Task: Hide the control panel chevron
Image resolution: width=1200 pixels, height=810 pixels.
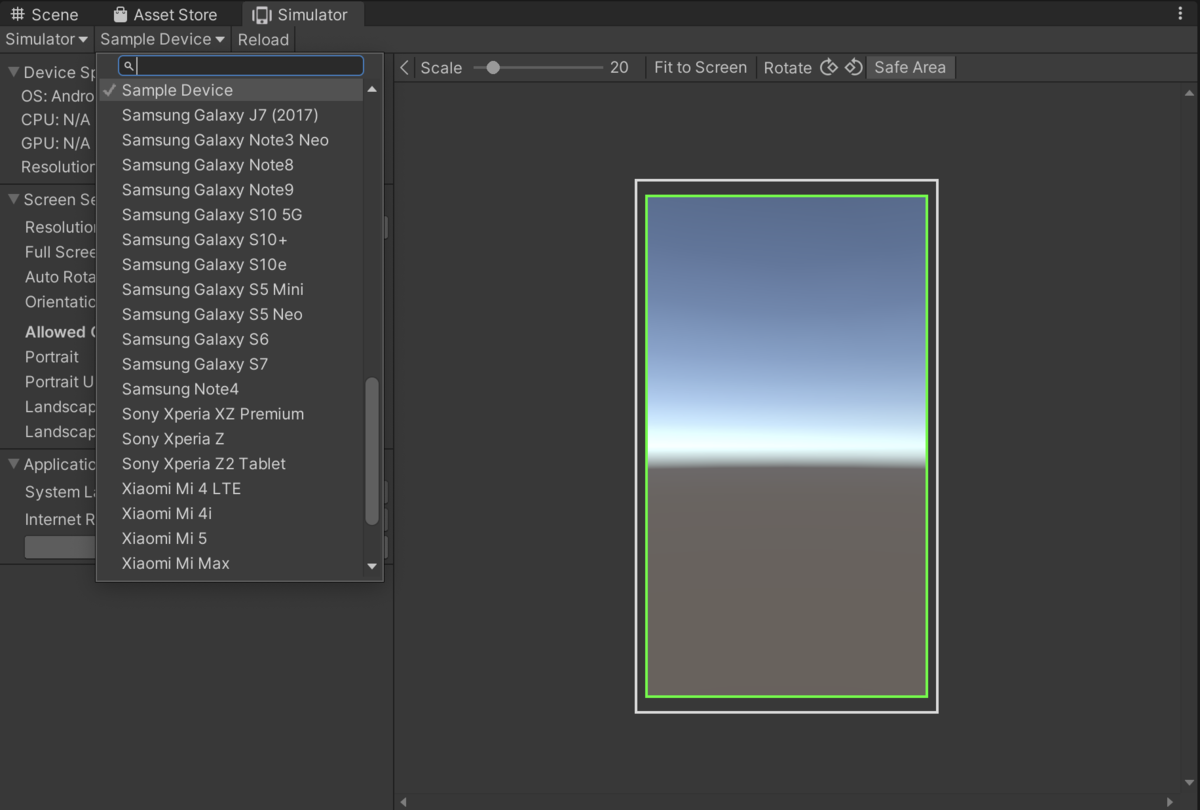Action: [404, 67]
